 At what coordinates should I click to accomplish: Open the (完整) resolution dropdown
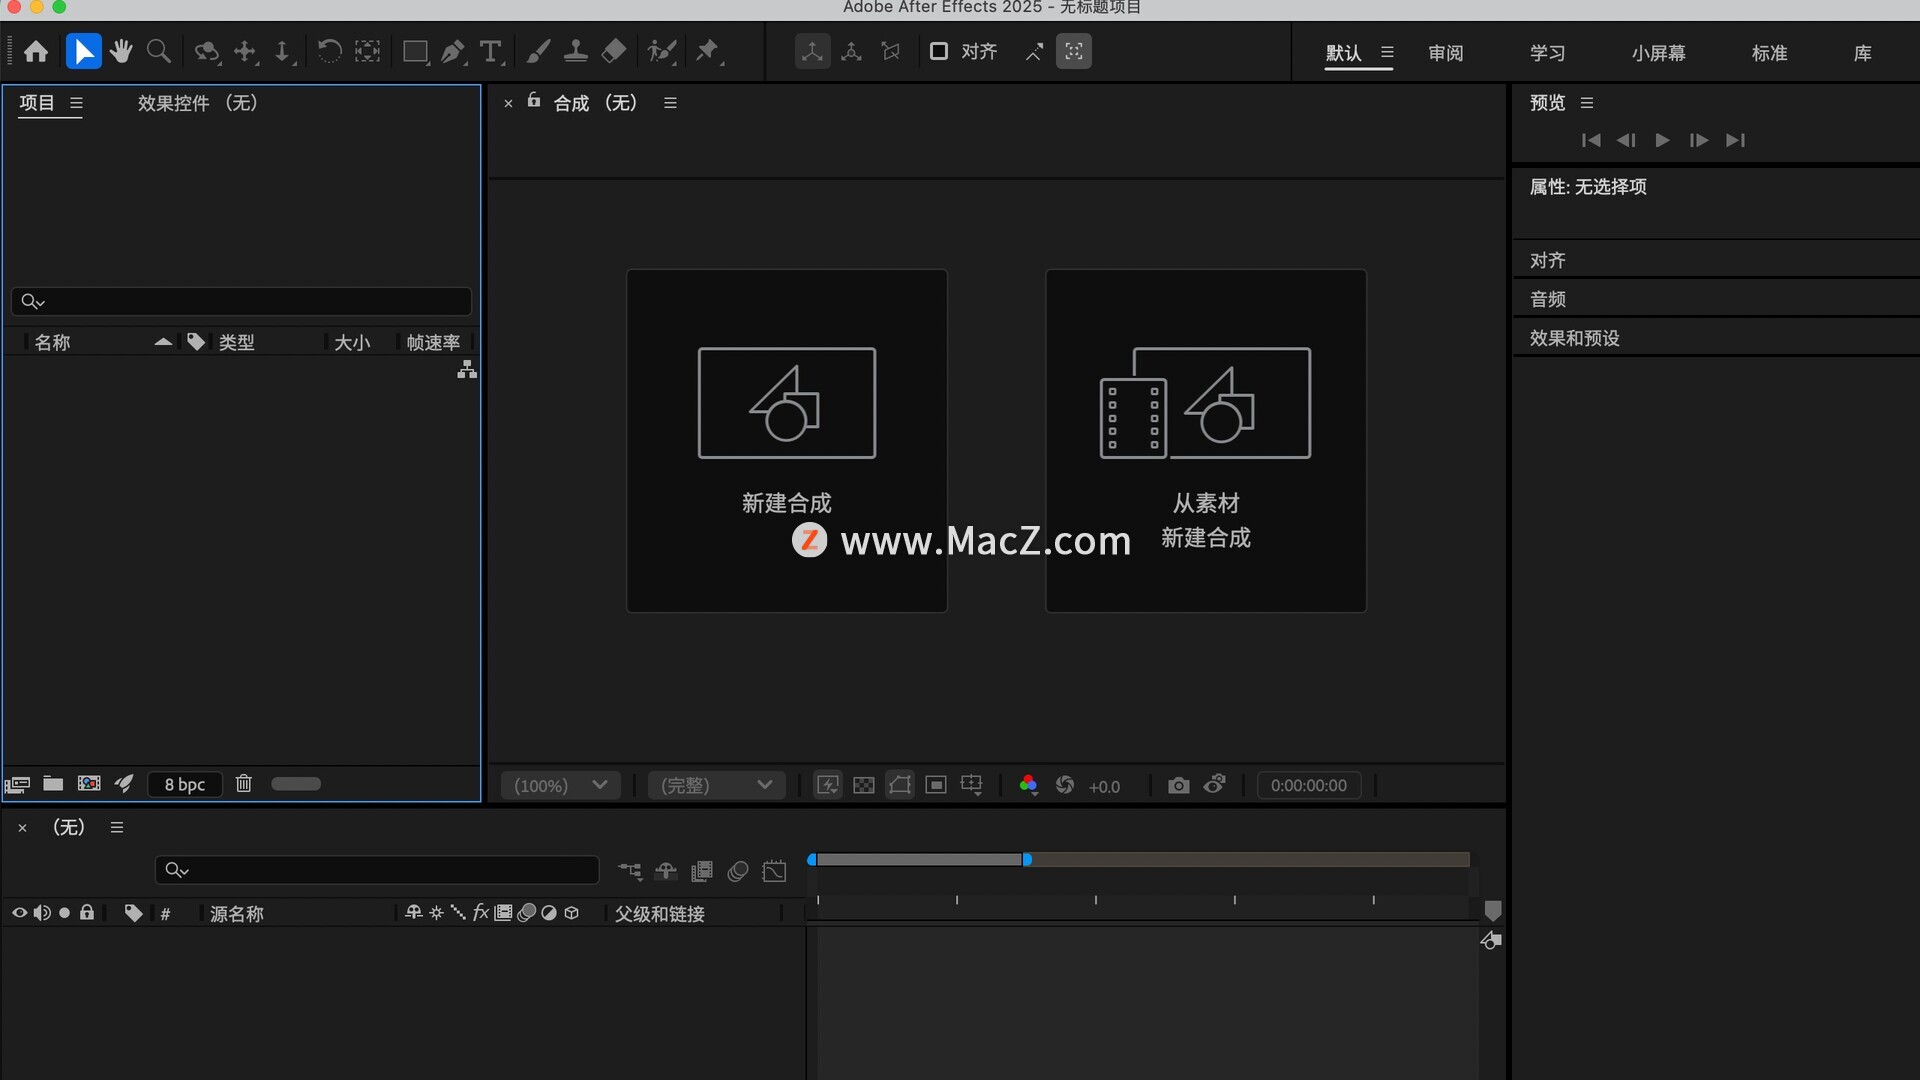[716, 786]
